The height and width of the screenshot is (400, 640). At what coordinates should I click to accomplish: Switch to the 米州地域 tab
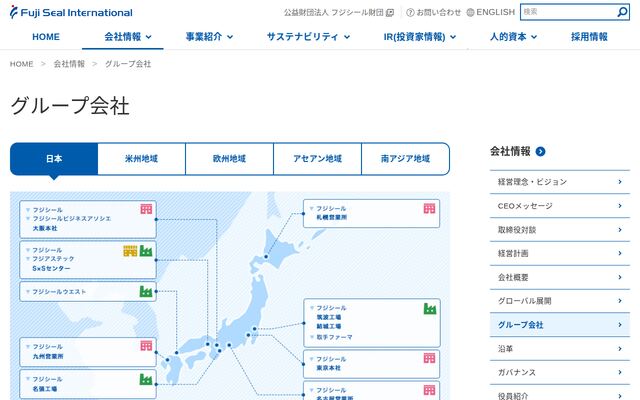coord(142,159)
